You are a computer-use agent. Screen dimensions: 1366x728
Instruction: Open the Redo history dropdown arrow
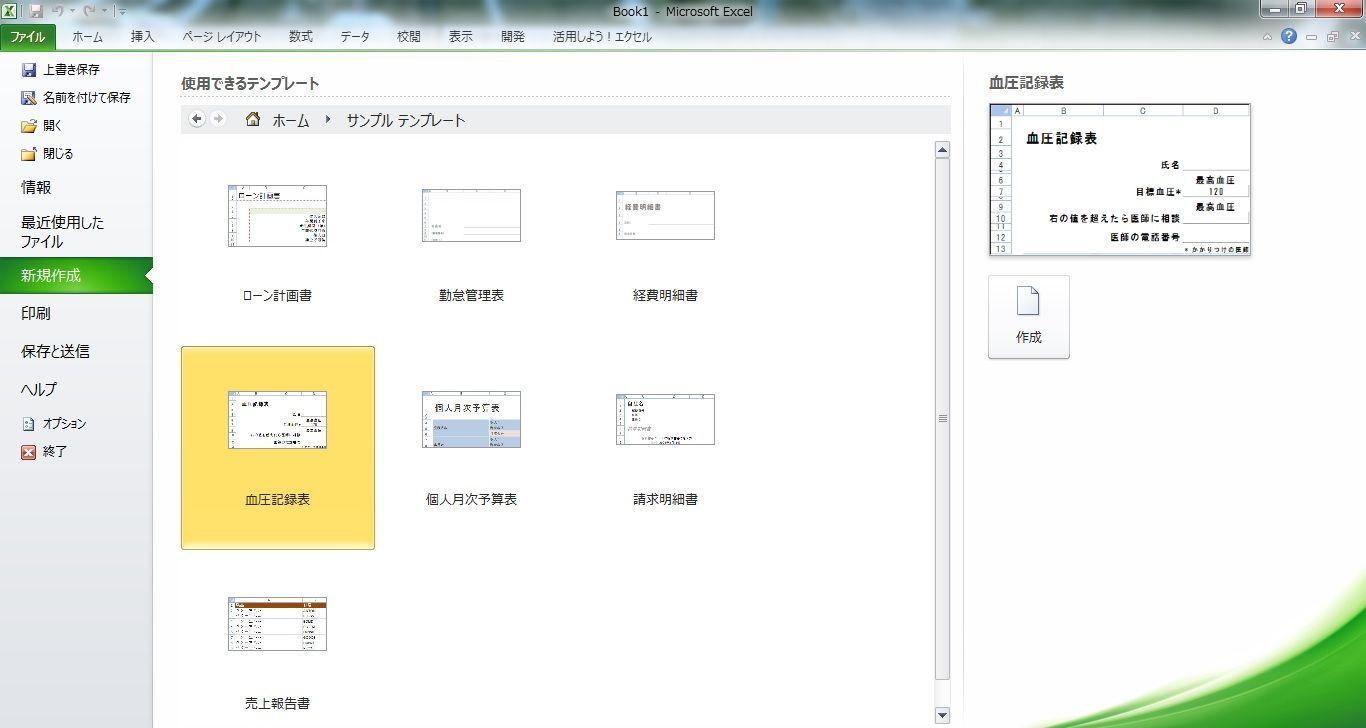point(103,12)
